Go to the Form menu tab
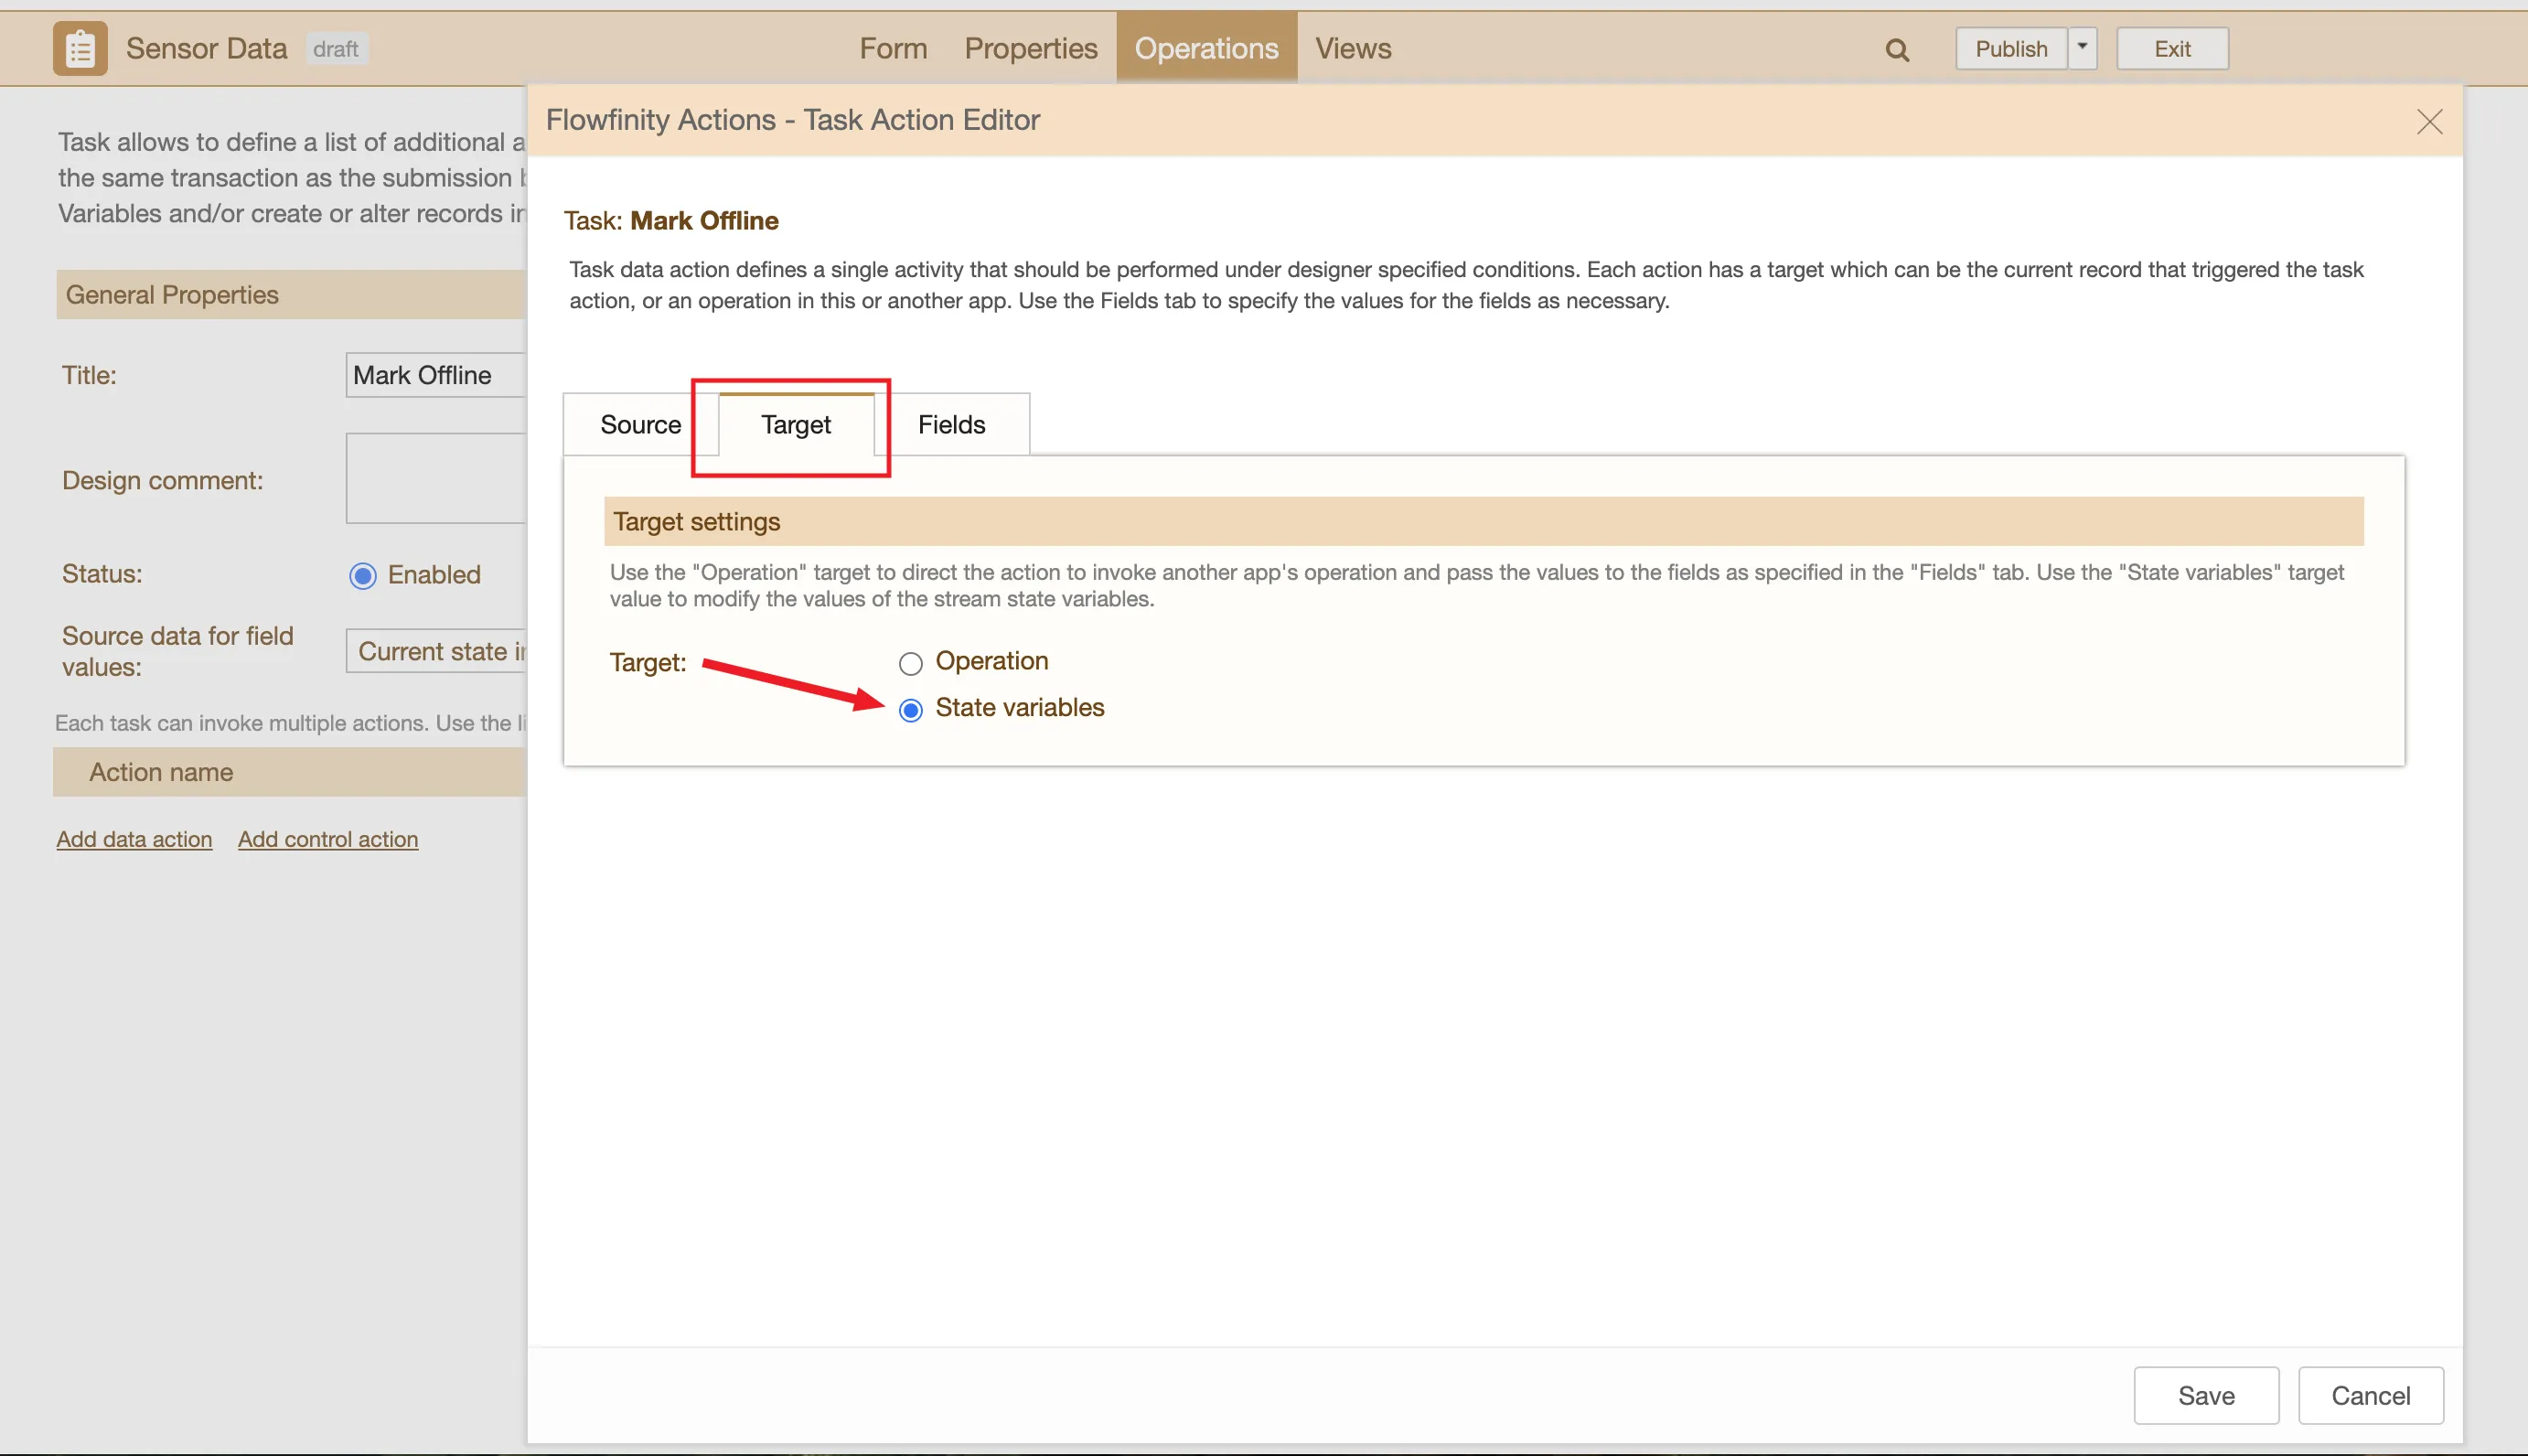The height and width of the screenshot is (1456, 2528). click(x=893, y=48)
